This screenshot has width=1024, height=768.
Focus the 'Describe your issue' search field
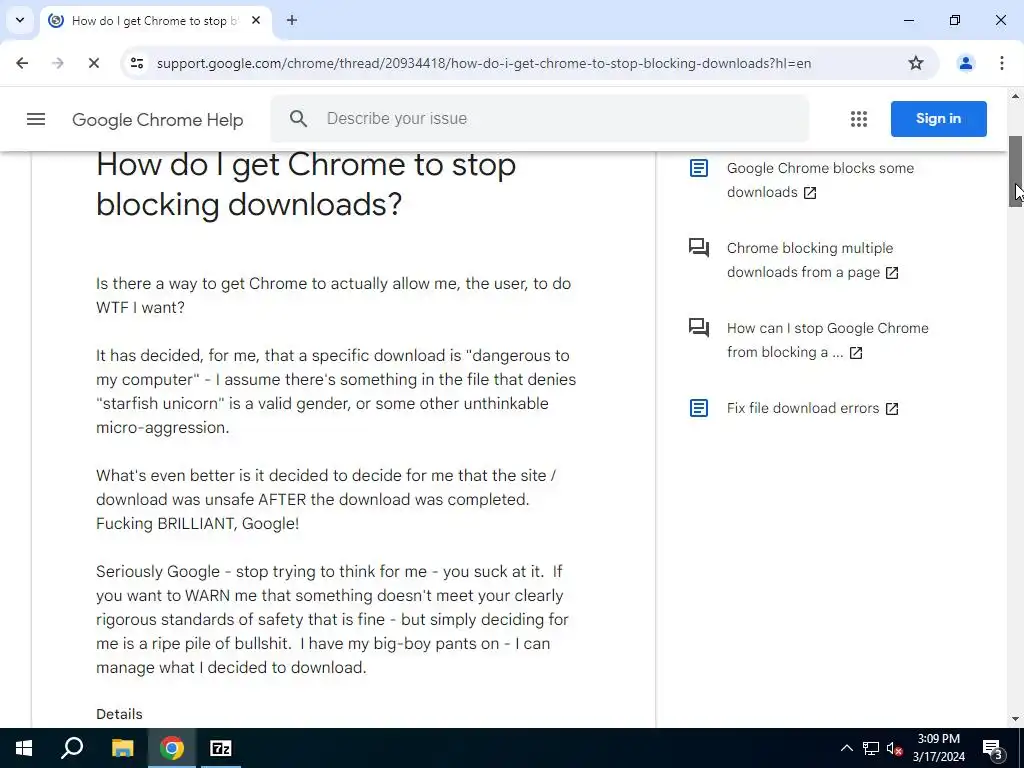point(539,119)
